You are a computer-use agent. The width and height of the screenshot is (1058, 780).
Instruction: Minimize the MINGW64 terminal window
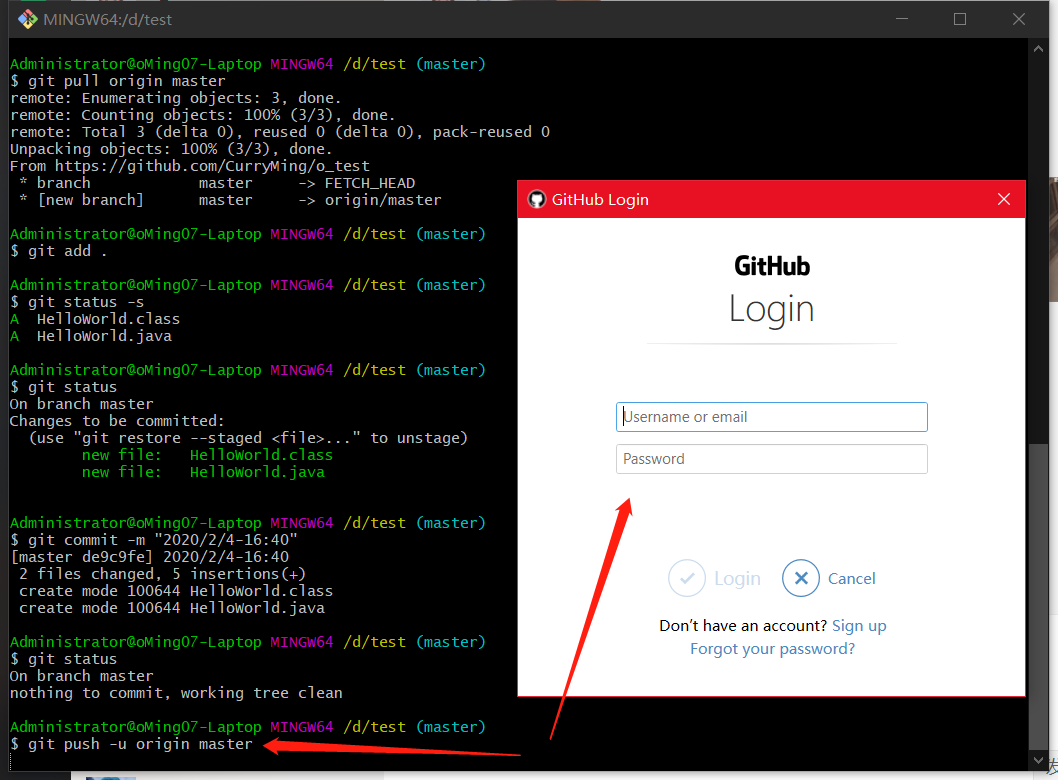pyautogui.click(x=901, y=19)
